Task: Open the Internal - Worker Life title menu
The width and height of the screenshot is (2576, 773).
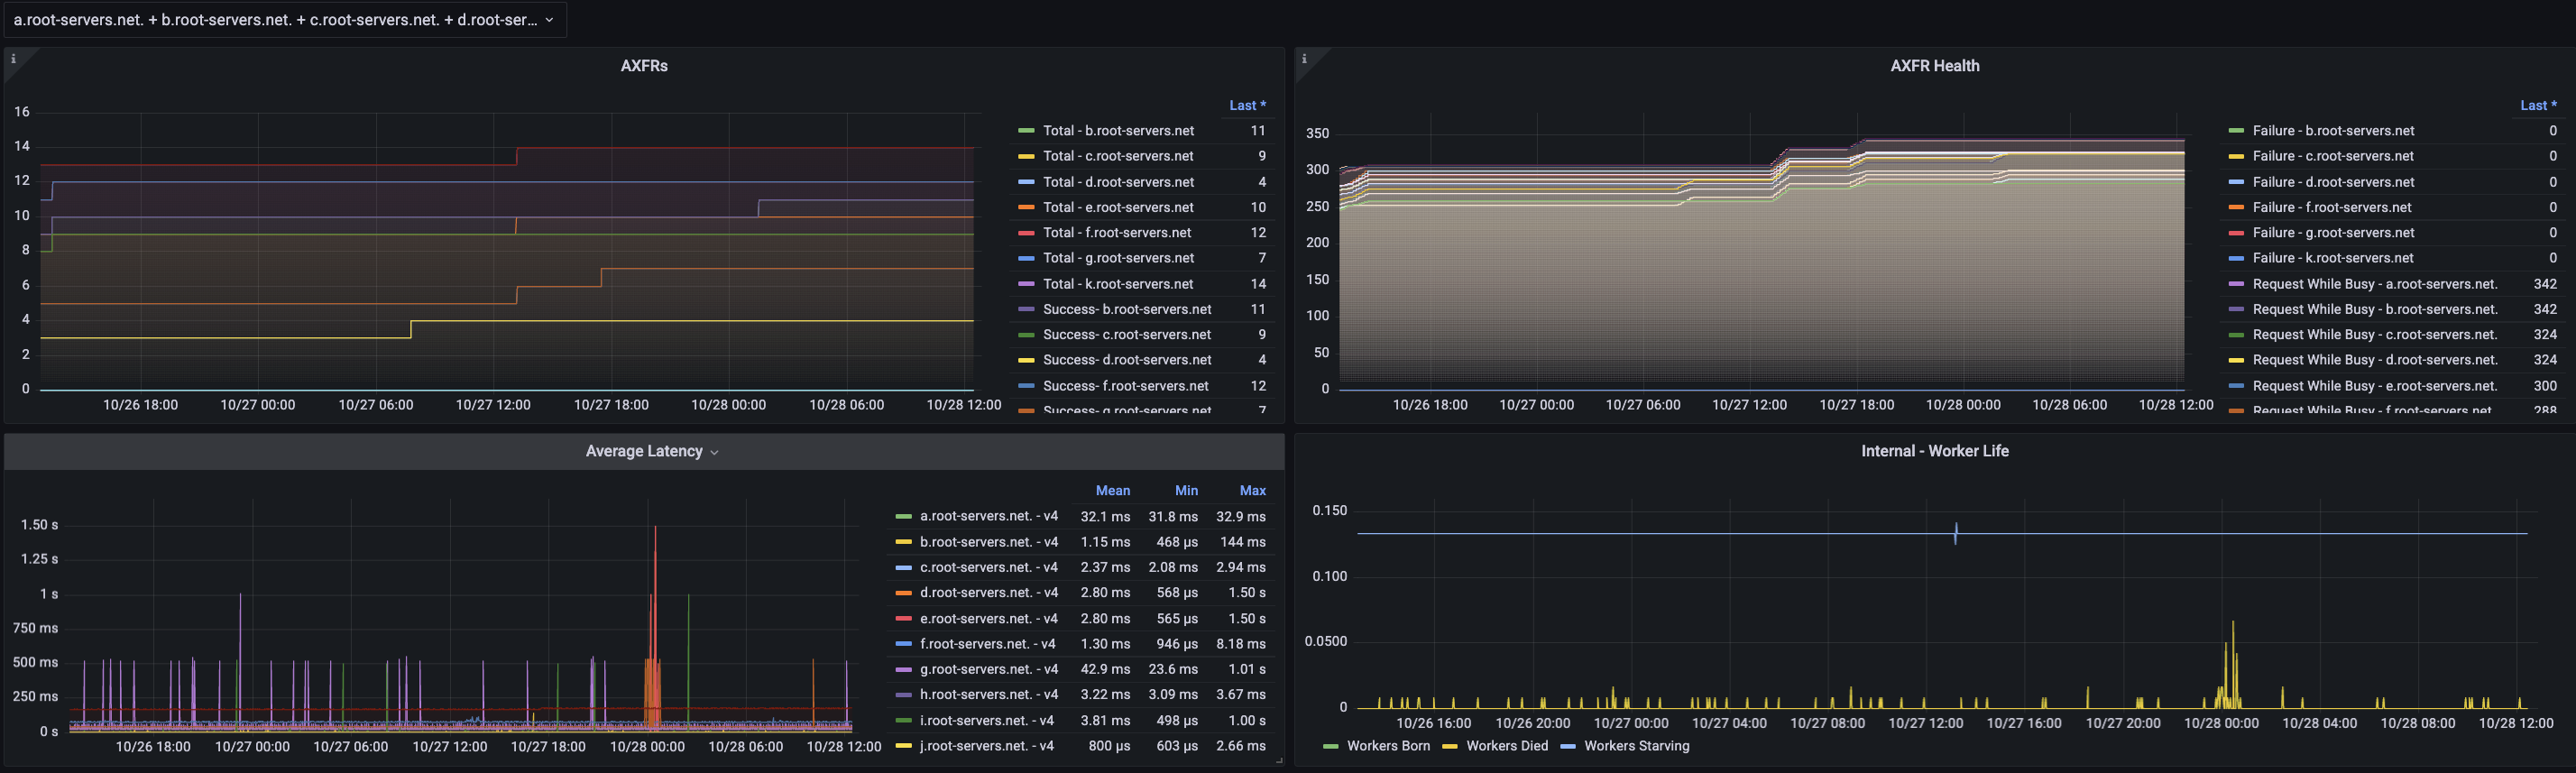Action: click(1934, 452)
